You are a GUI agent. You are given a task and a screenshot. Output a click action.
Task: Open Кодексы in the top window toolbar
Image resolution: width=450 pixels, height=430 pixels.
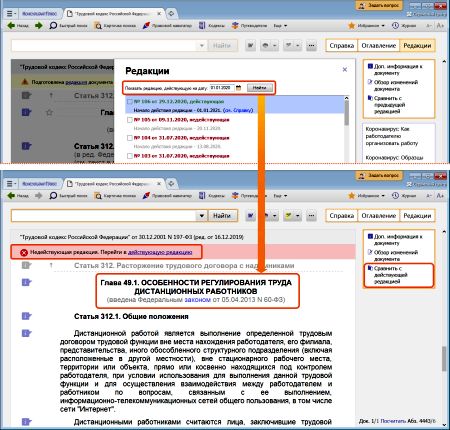(x=212, y=26)
